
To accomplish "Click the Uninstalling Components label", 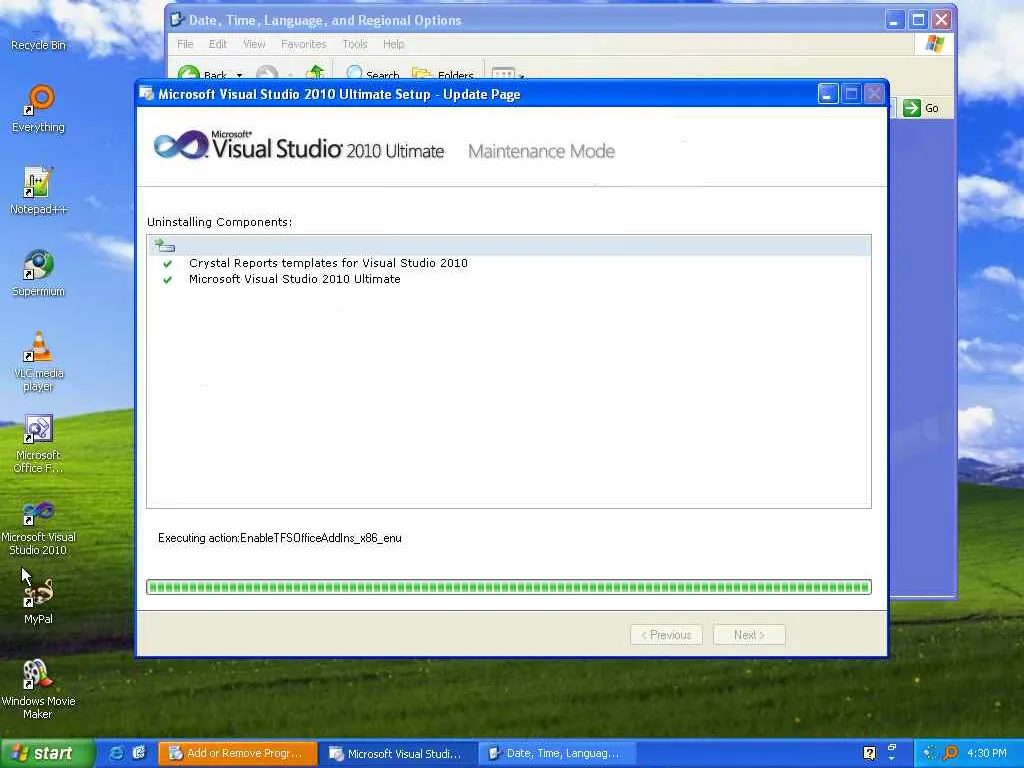I will click(x=219, y=222).
